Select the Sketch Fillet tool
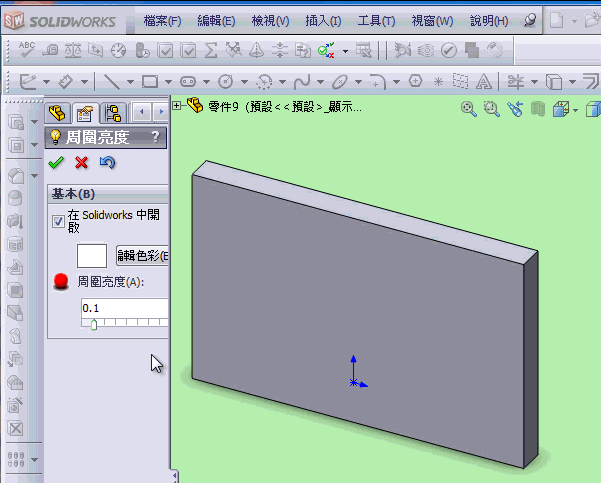The height and width of the screenshot is (483, 601). point(378,82)
